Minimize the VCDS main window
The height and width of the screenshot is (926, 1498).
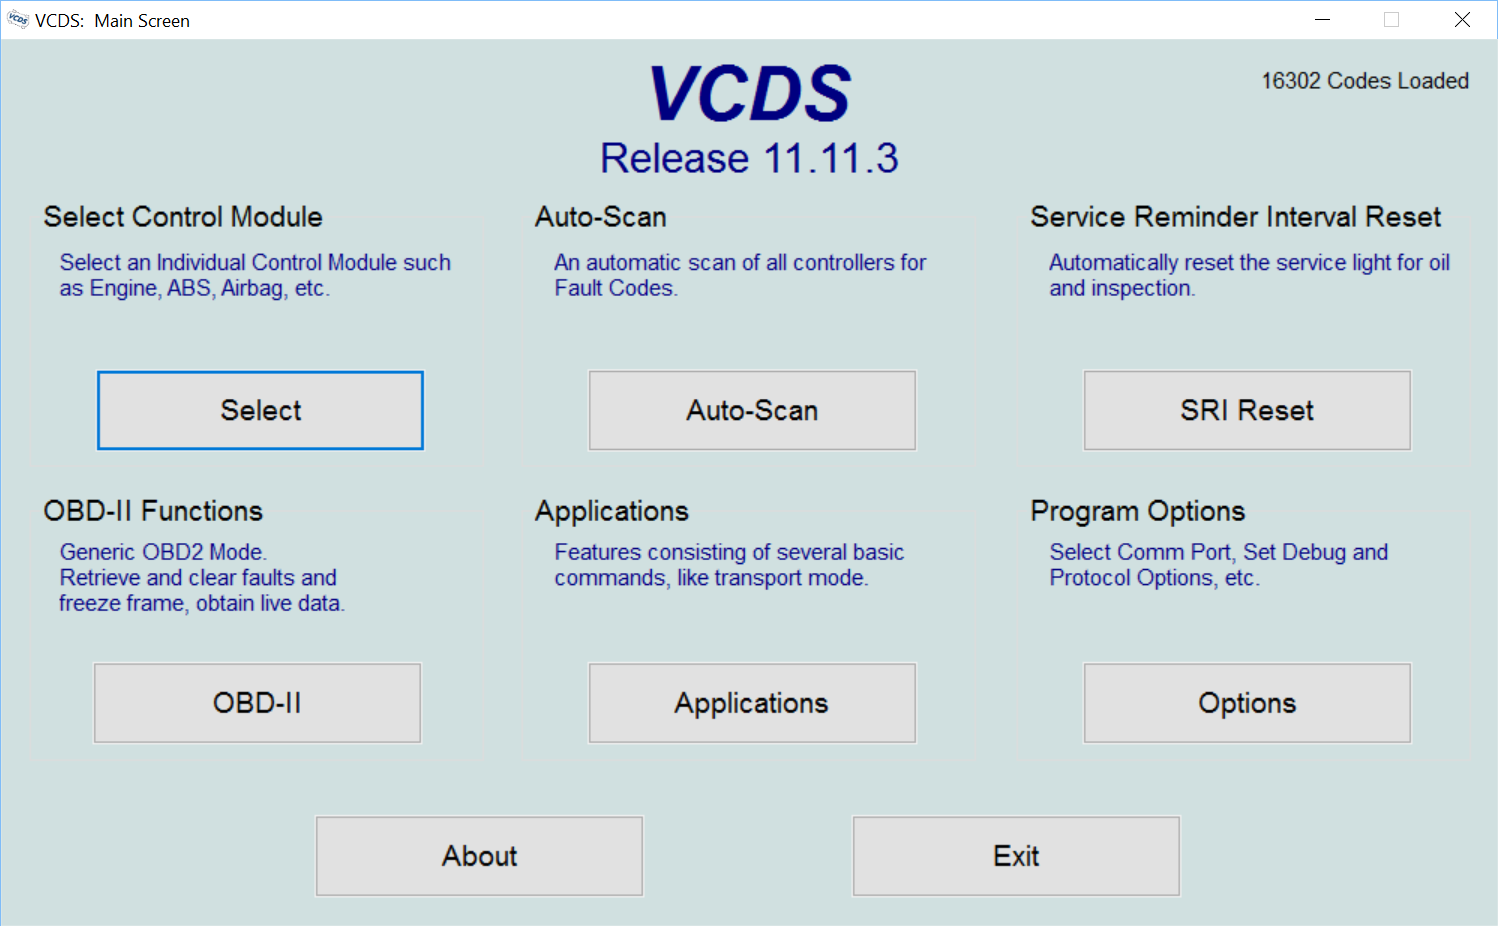point(1322,20)
